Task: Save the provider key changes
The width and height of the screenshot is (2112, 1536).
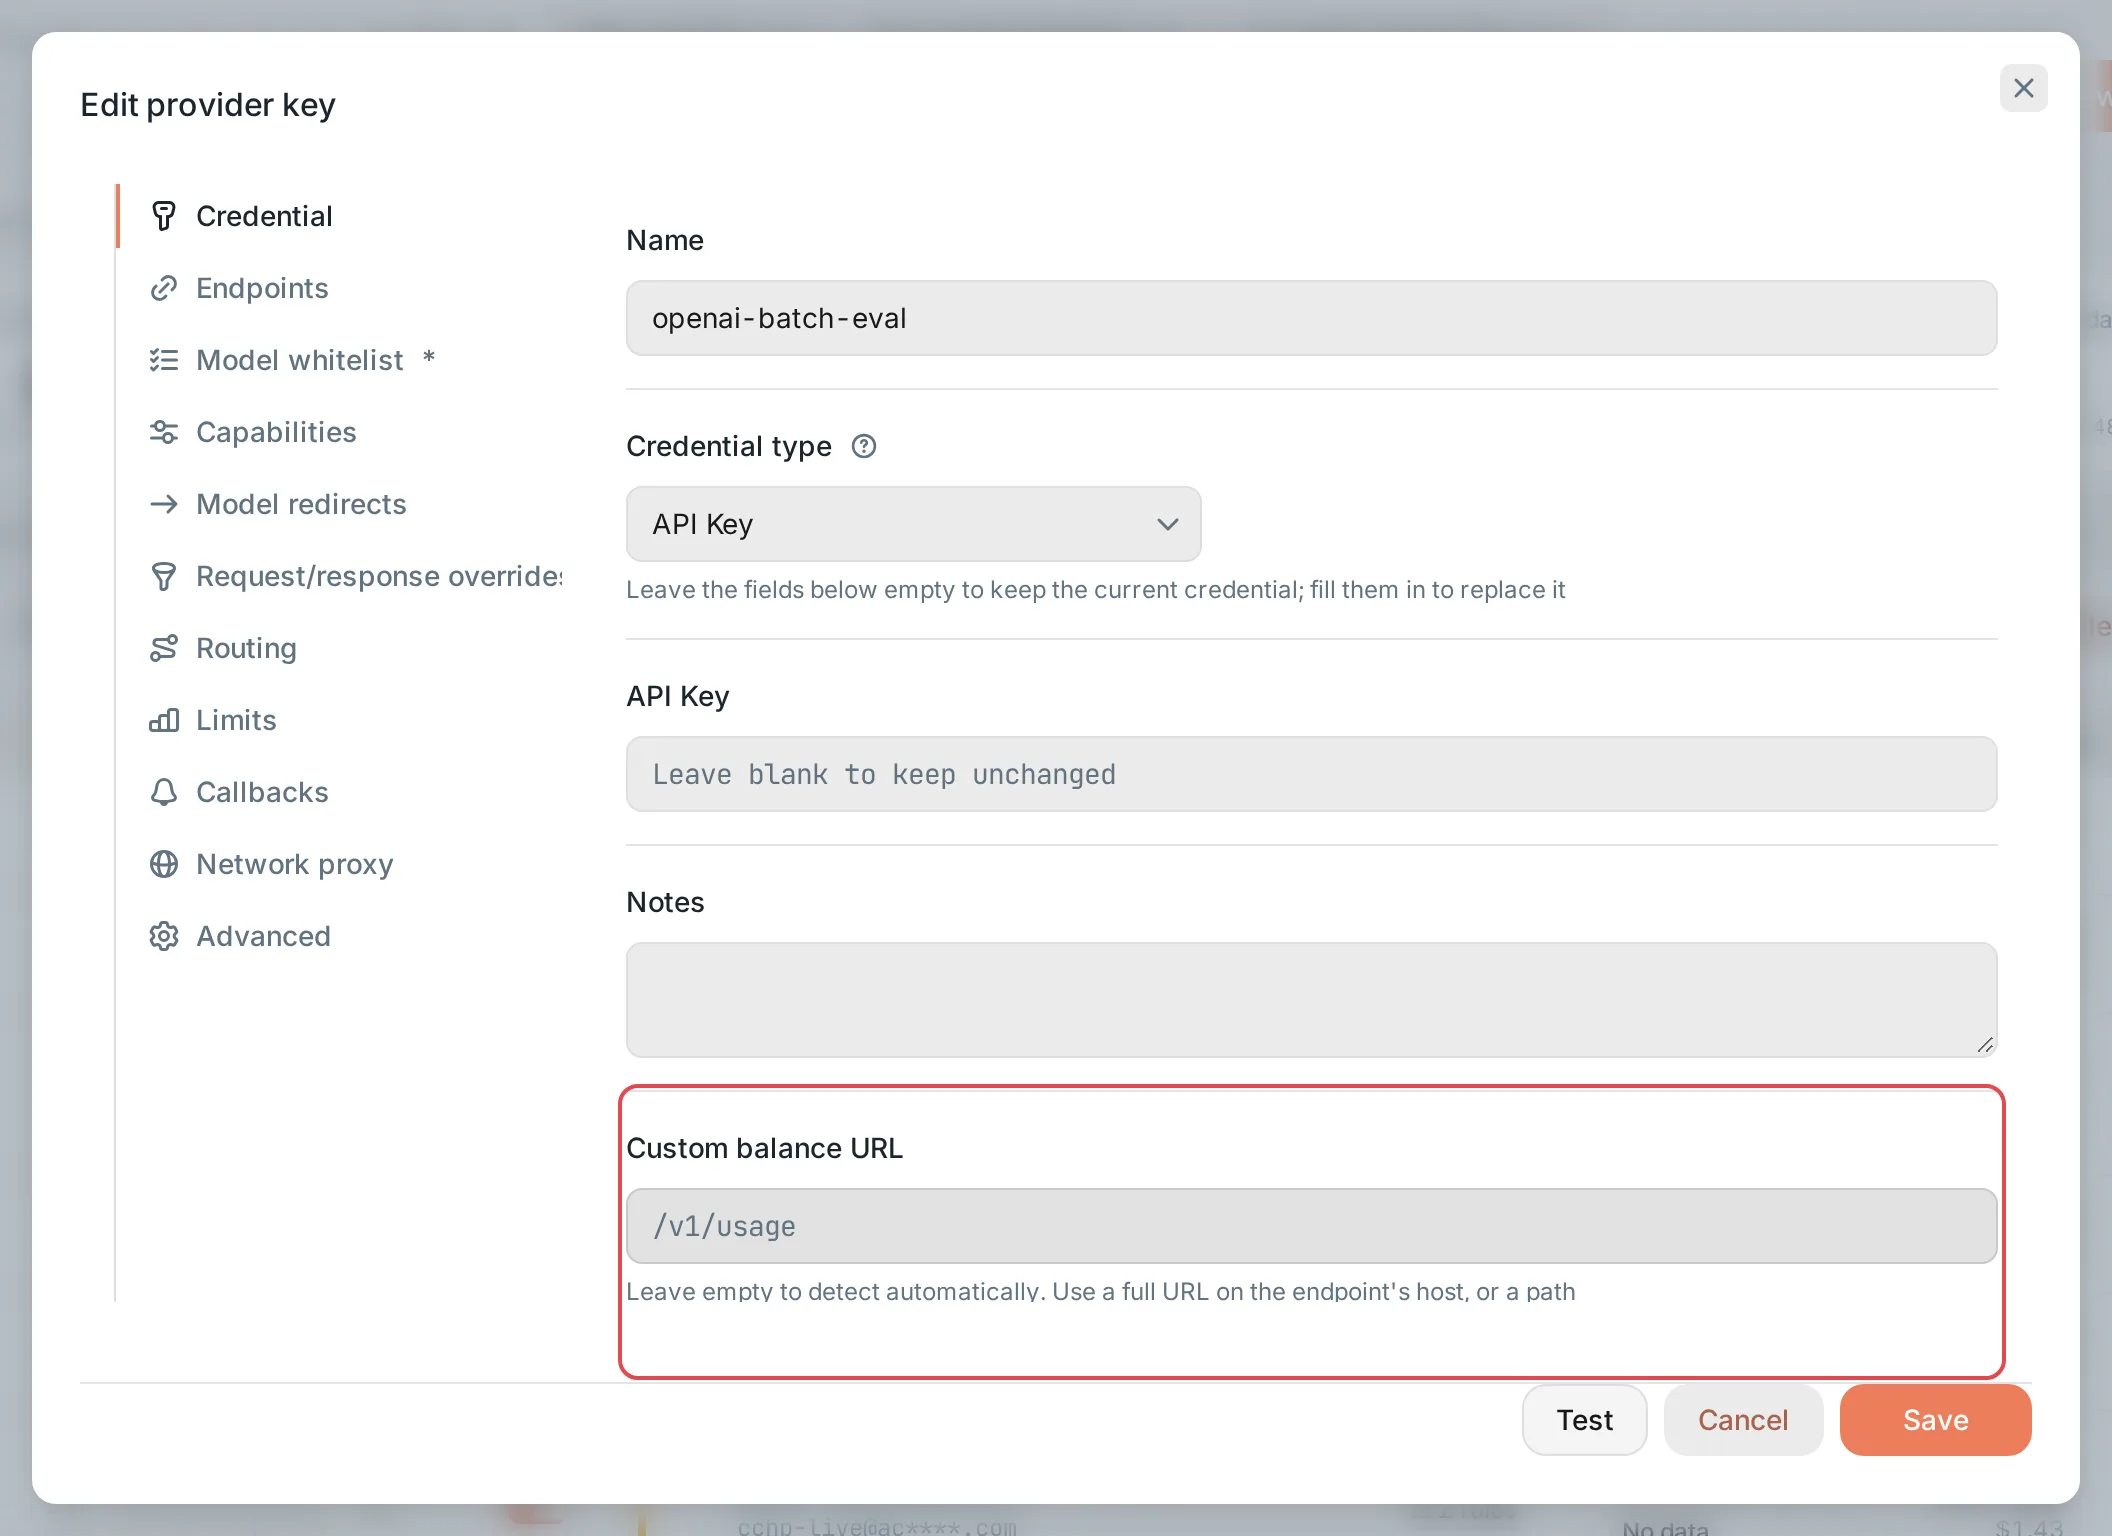Action: (1935, 1420)
